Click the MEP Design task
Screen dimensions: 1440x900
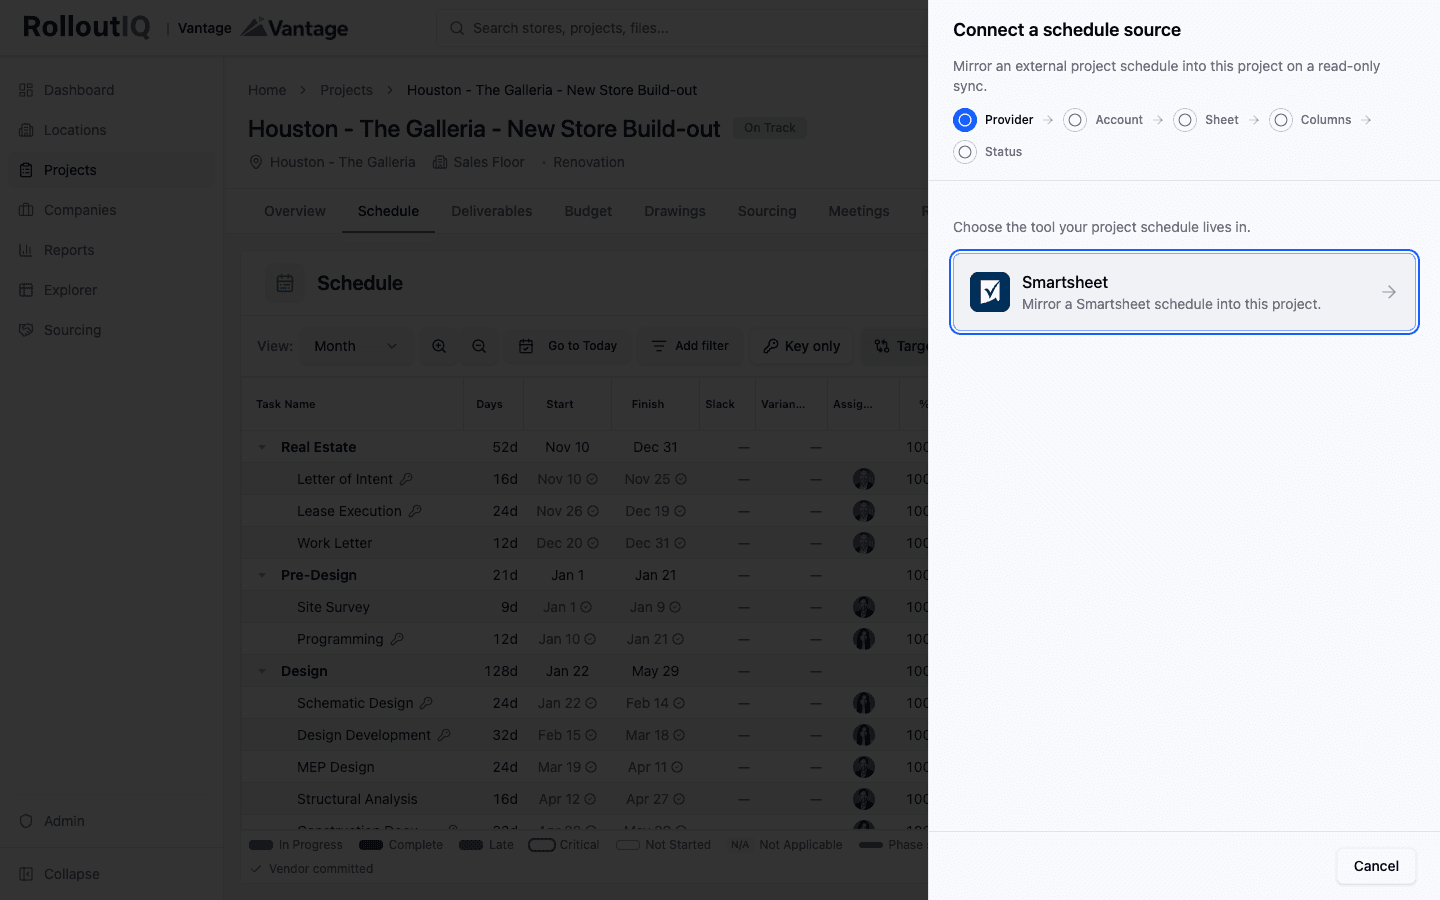336,767
